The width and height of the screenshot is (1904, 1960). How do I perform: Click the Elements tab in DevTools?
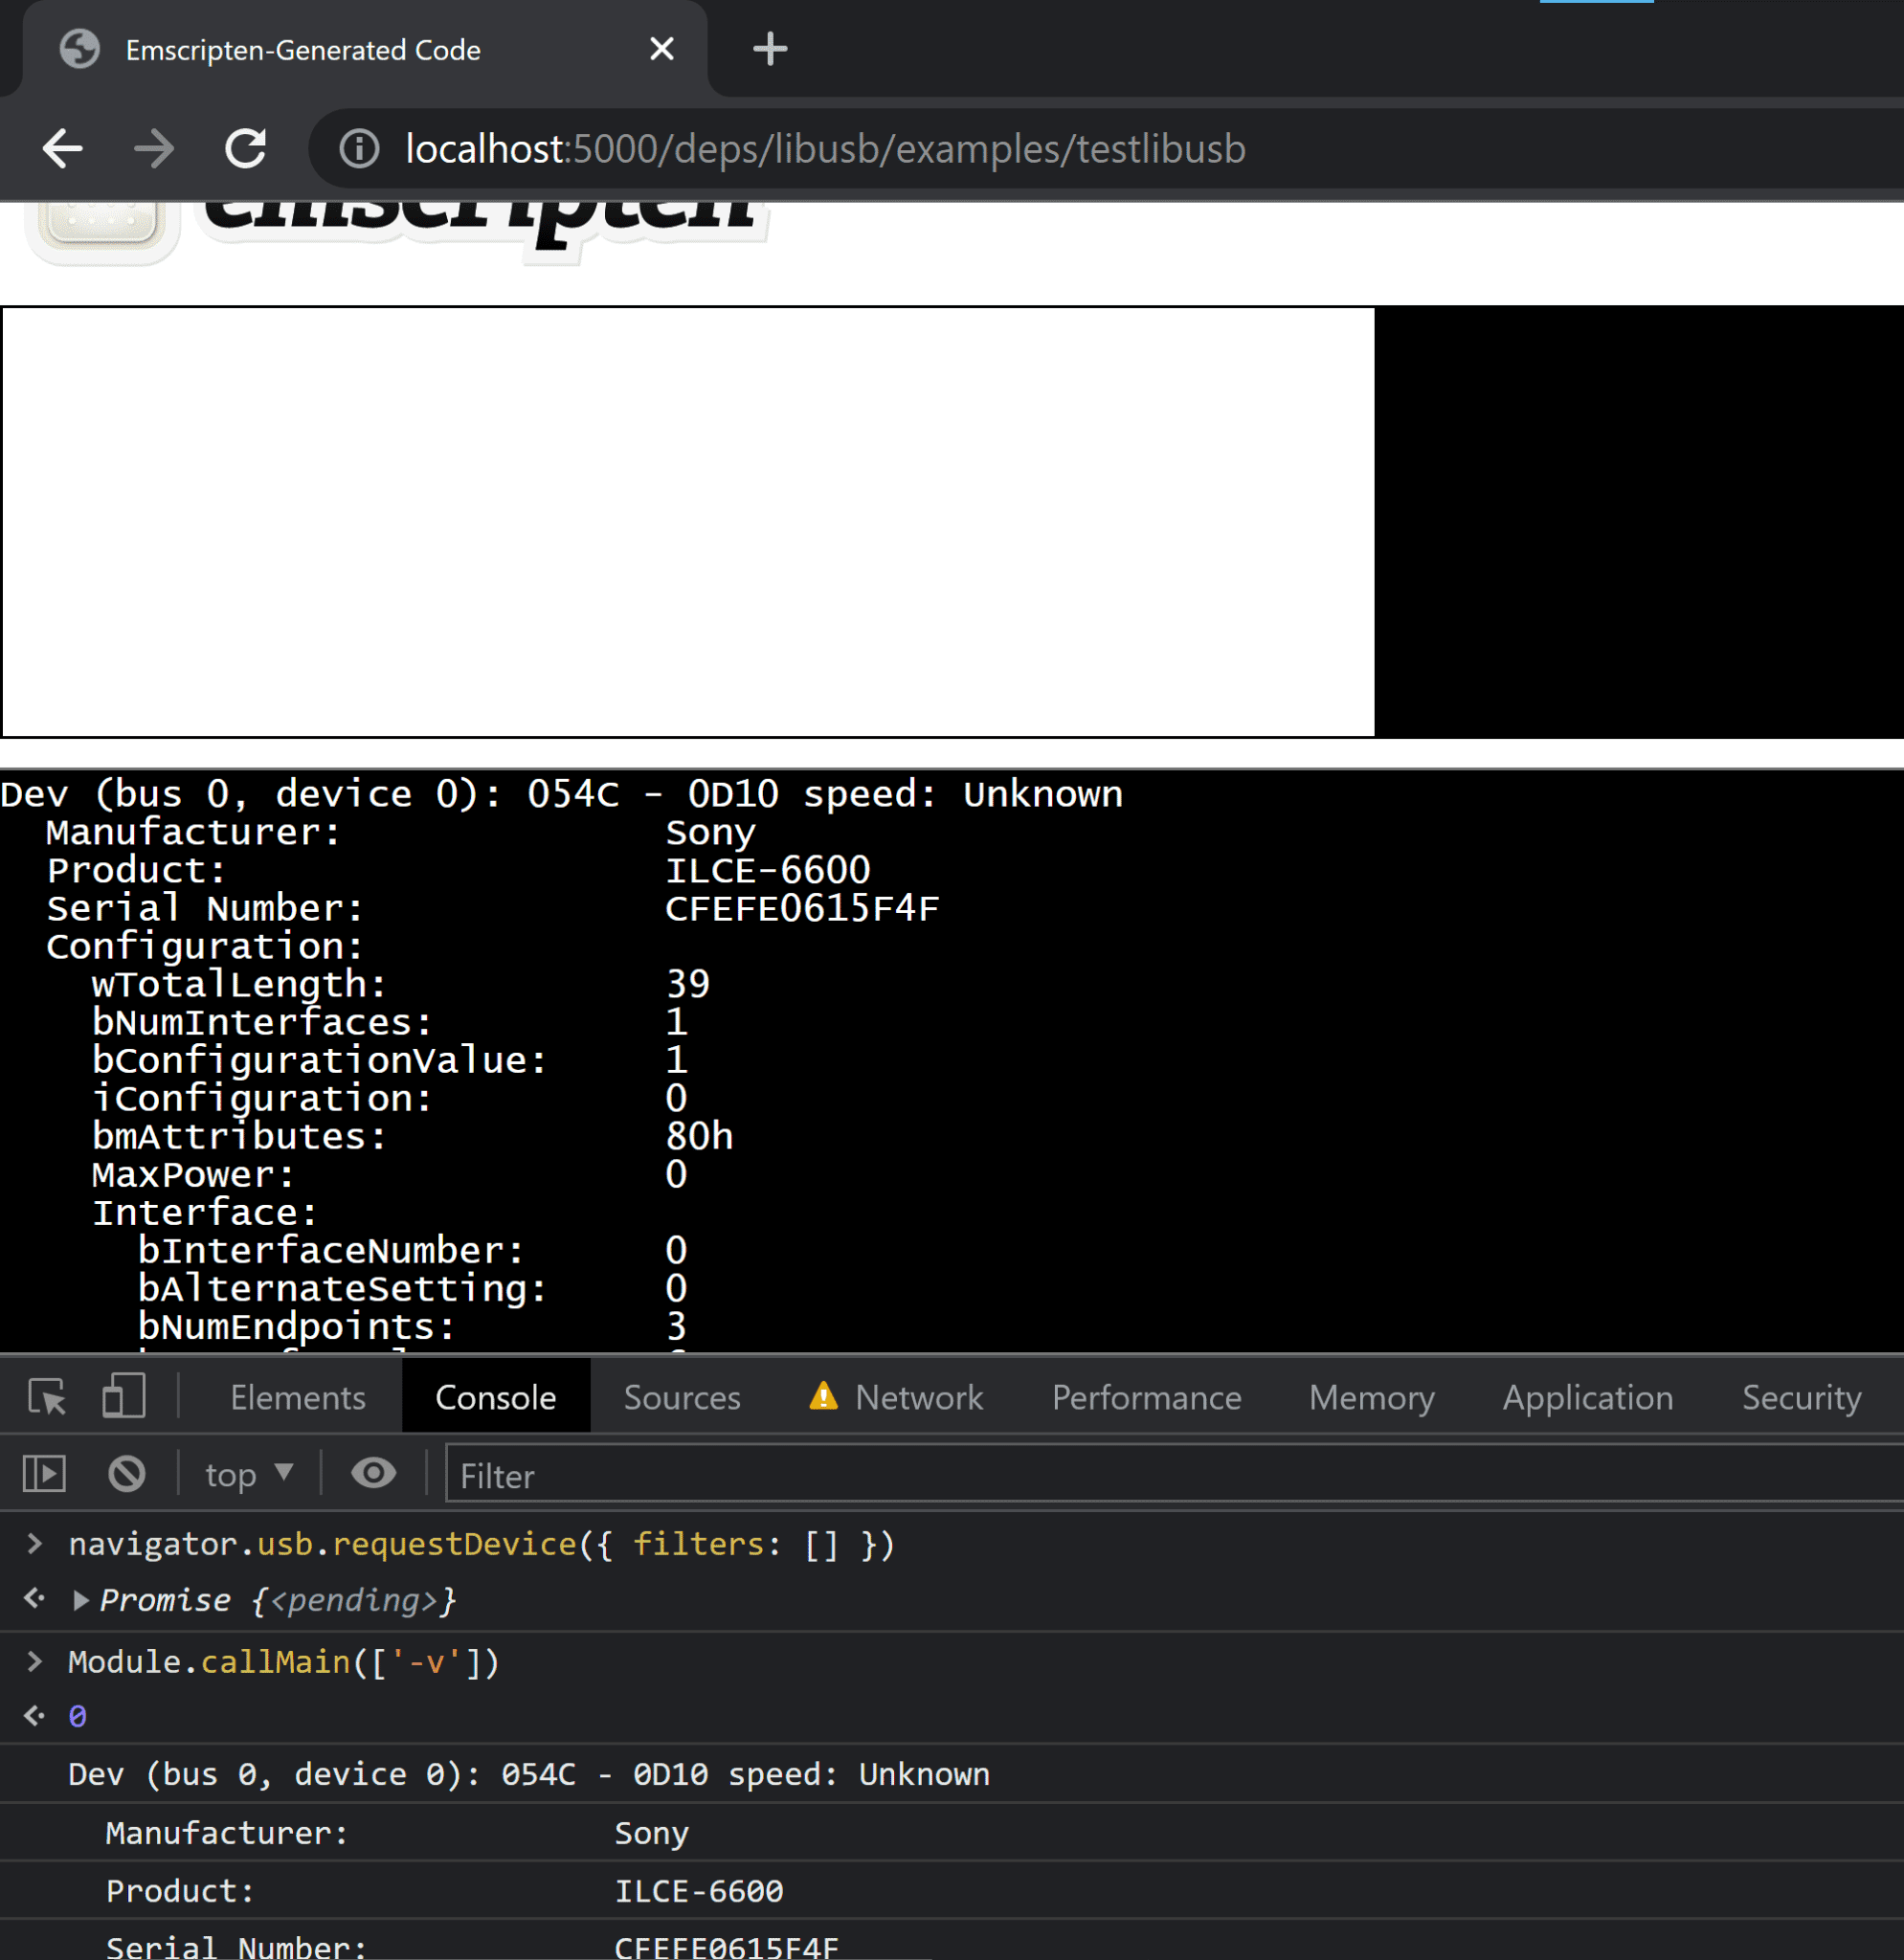click(x=300, y=1396)
